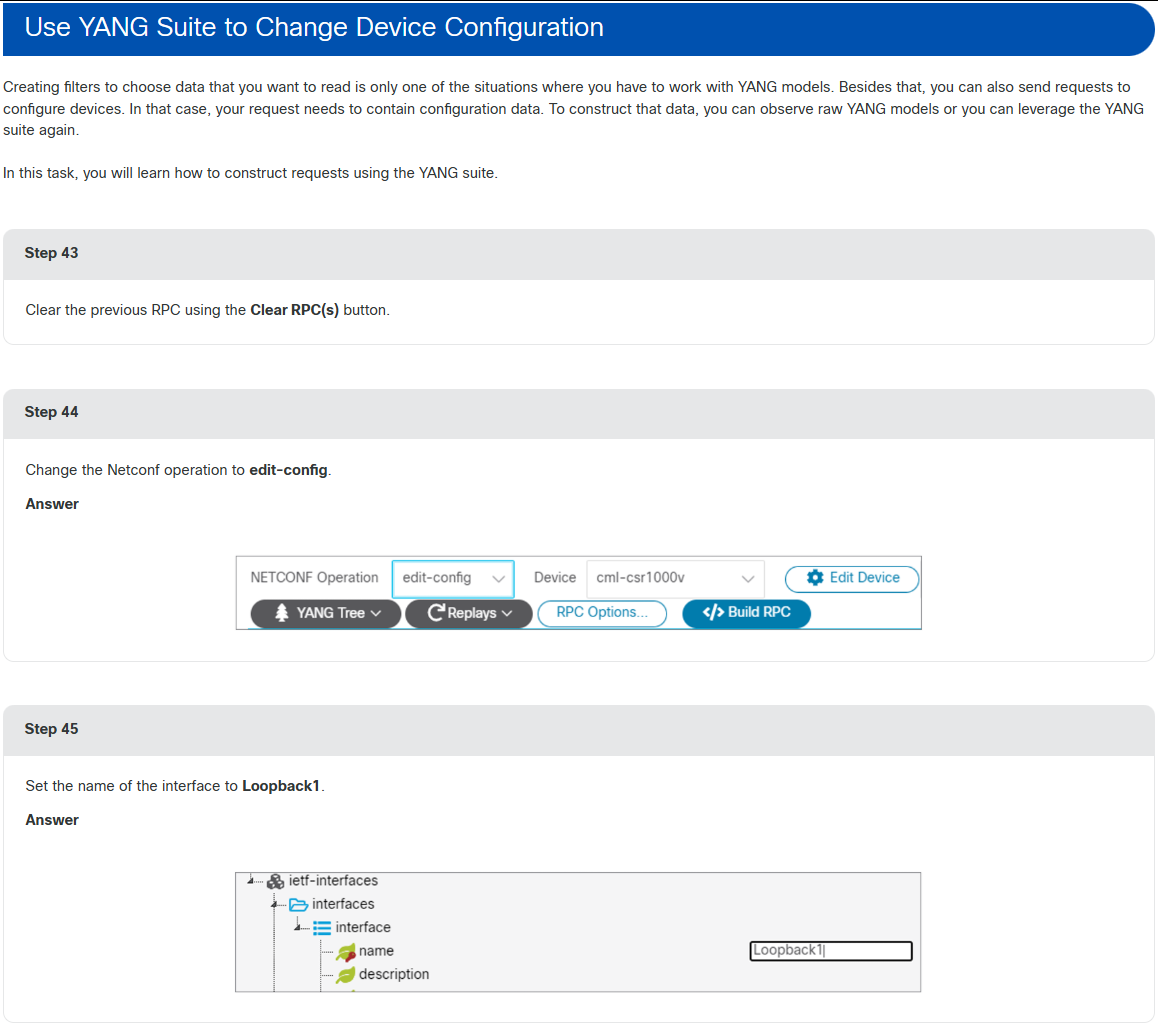Viewport: 1158px width, 1025px height.
Task: Click the Step 45 header
Action: tap(578, 730)
